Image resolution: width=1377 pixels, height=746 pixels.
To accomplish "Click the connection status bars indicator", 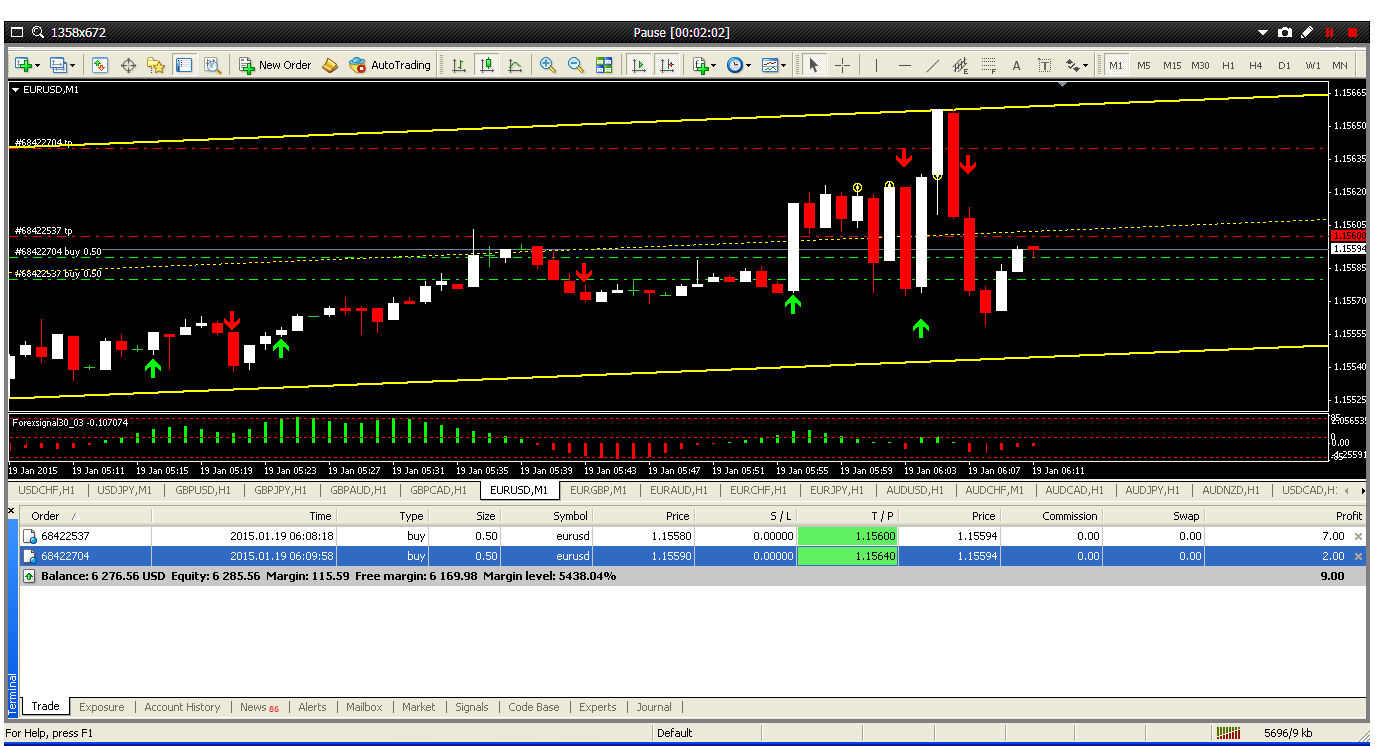I will tap(1228, 733).
